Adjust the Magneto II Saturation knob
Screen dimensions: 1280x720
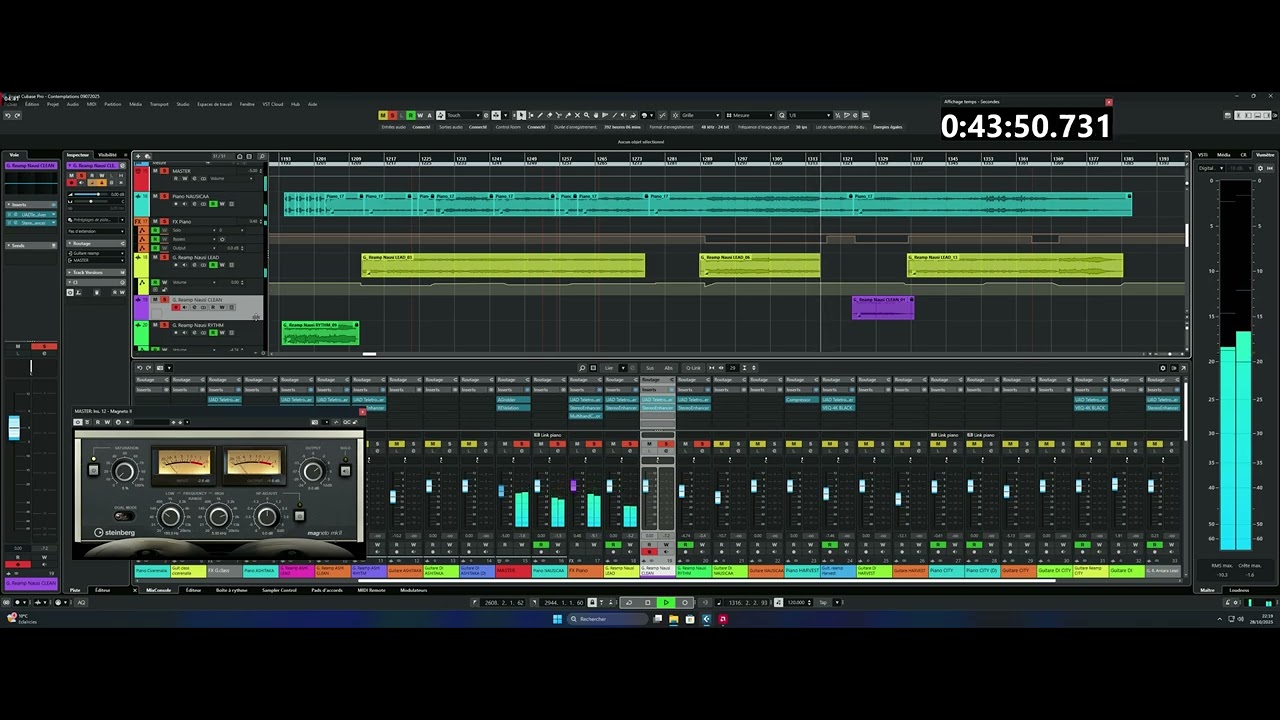124,471
